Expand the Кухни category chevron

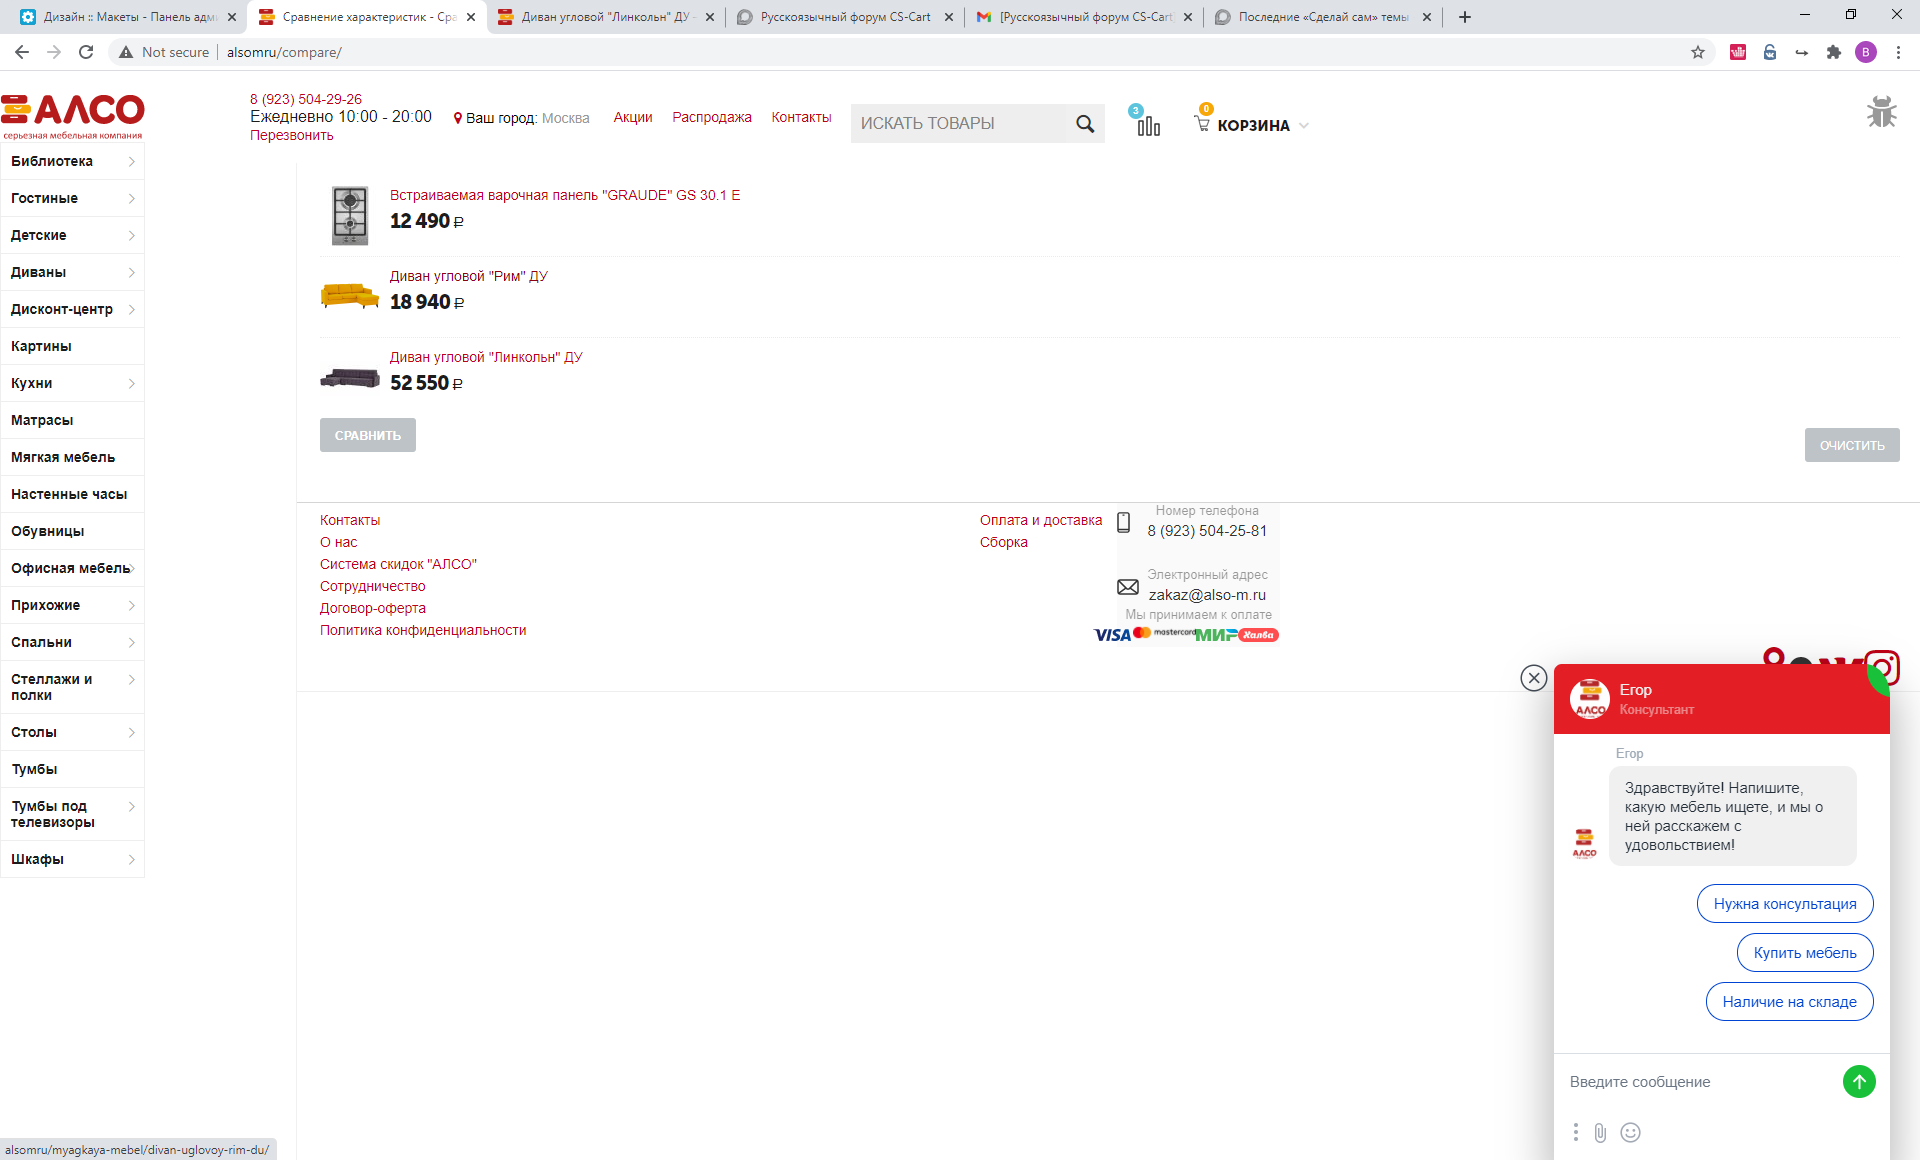click(x=132, y=383)
